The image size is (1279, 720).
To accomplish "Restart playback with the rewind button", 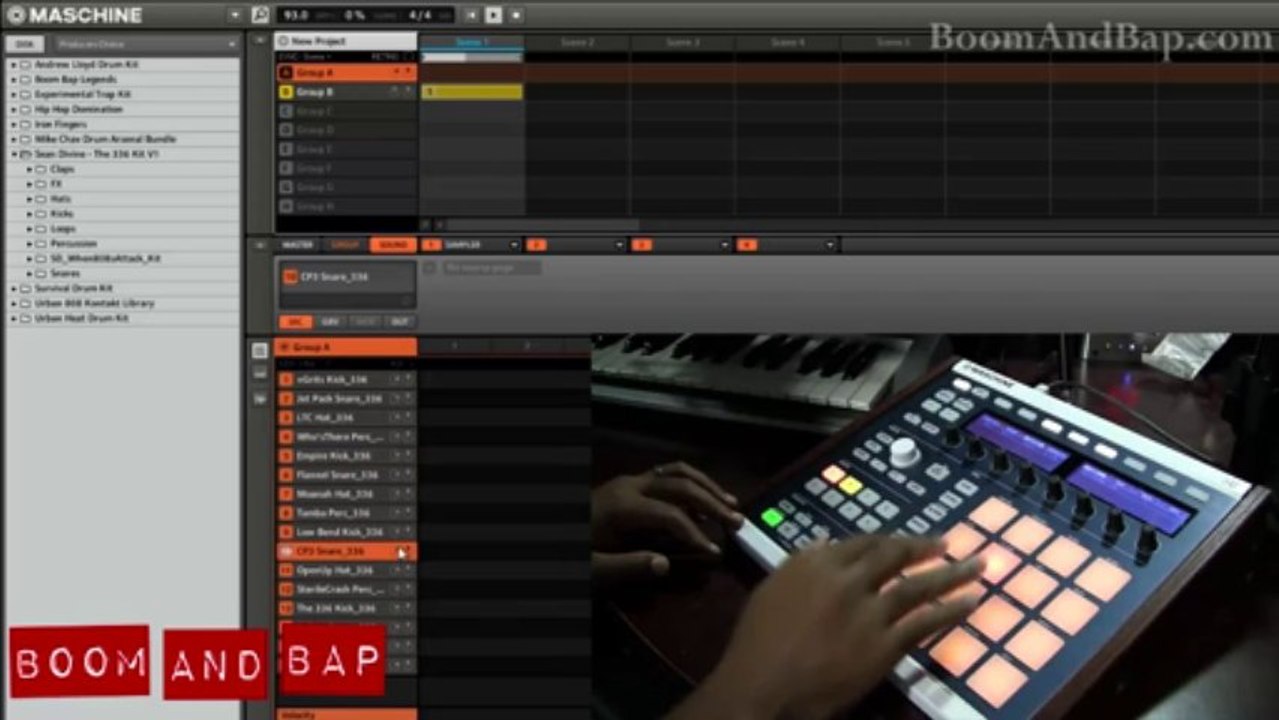I will (471, 15).
